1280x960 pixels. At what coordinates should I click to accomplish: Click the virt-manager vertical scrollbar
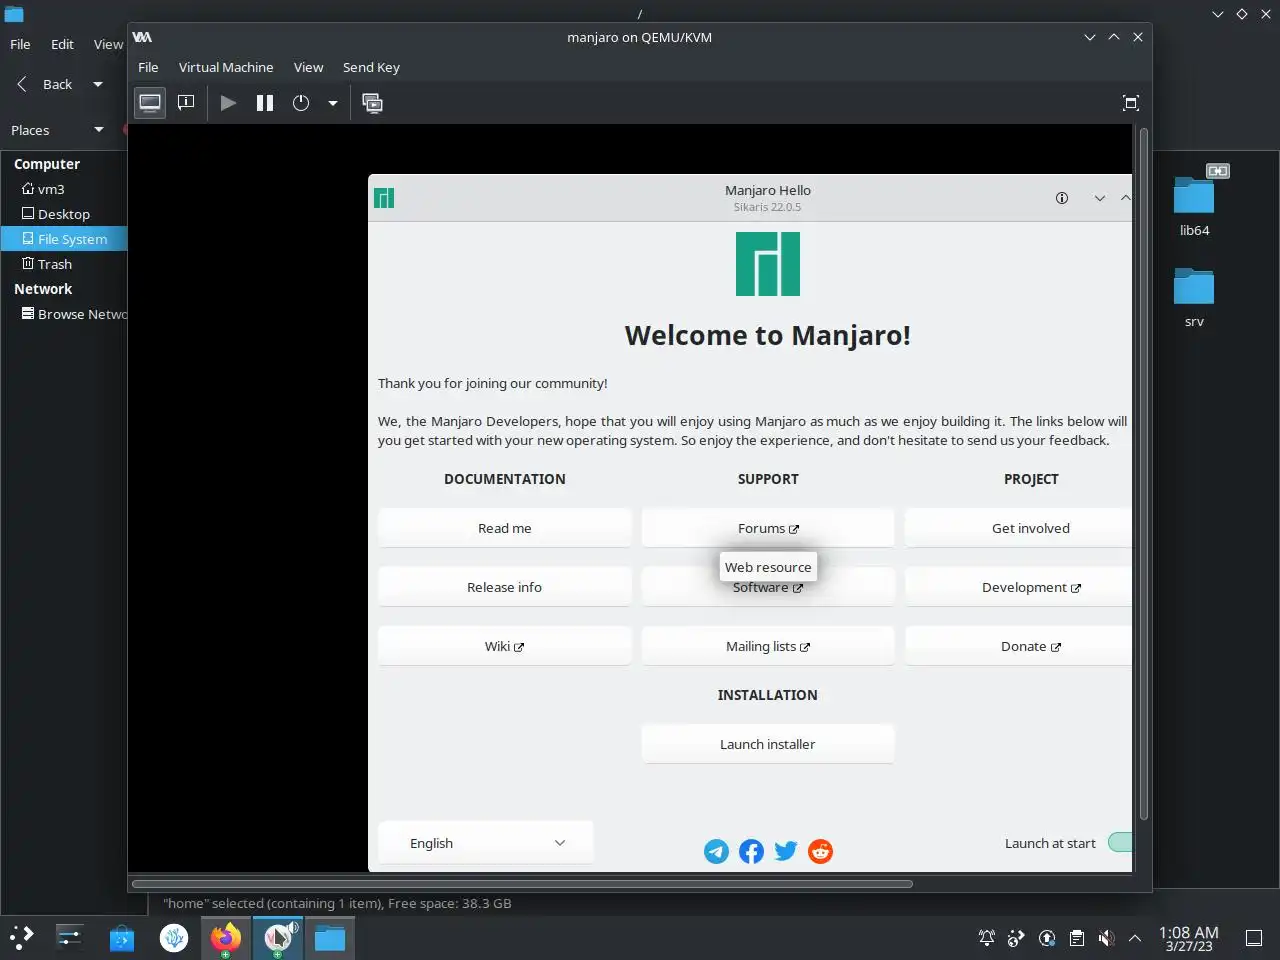[x=1143, y=473]
